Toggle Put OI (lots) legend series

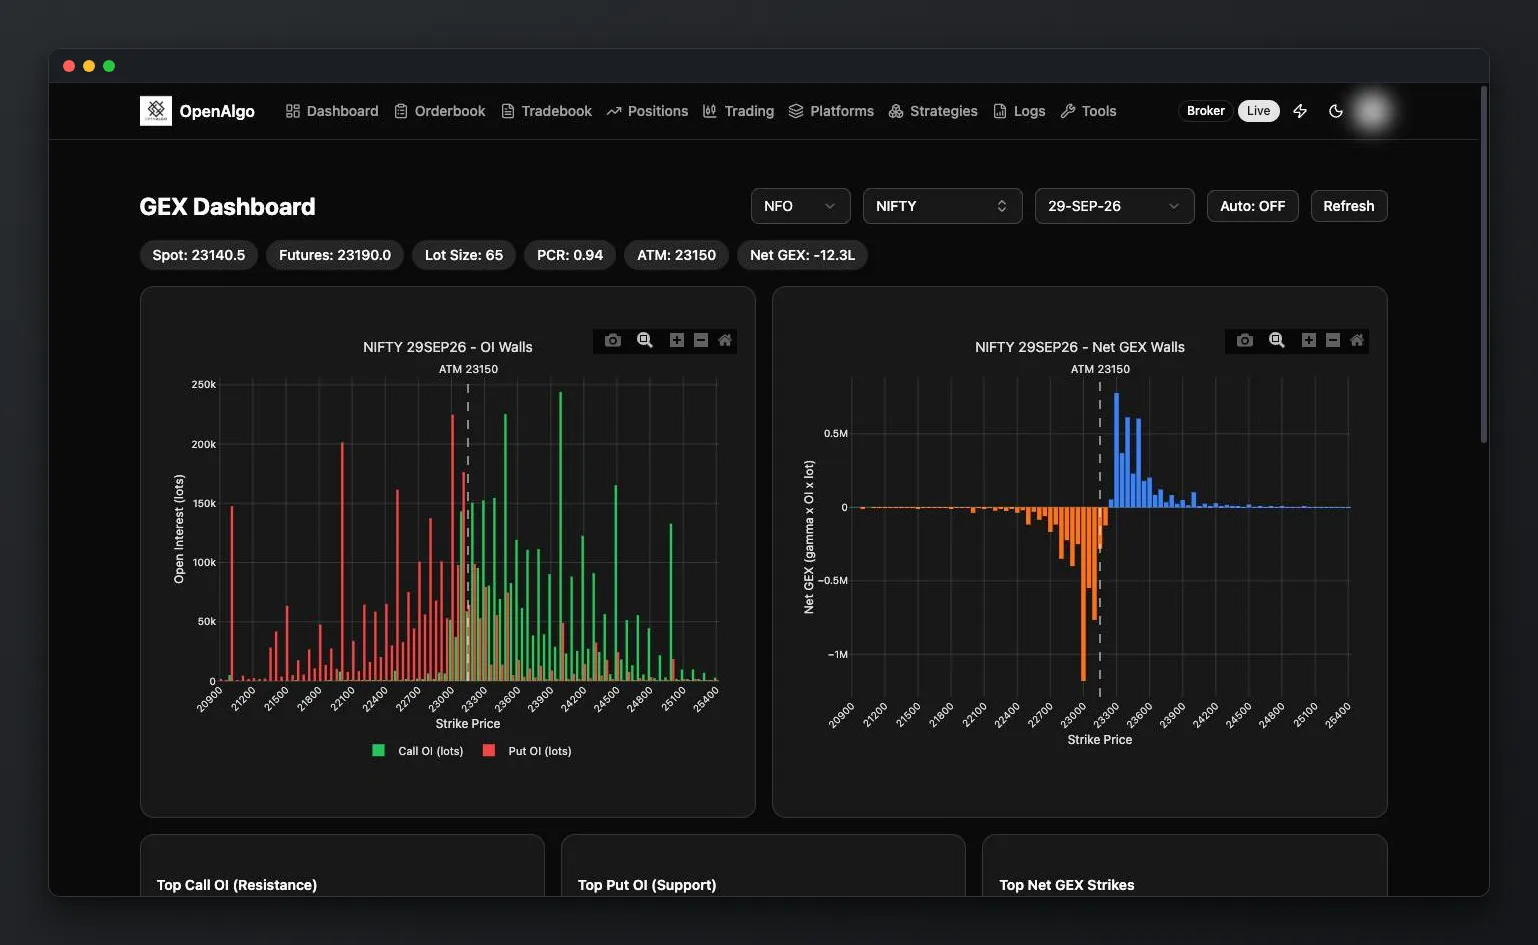click(x=527, y=751)
